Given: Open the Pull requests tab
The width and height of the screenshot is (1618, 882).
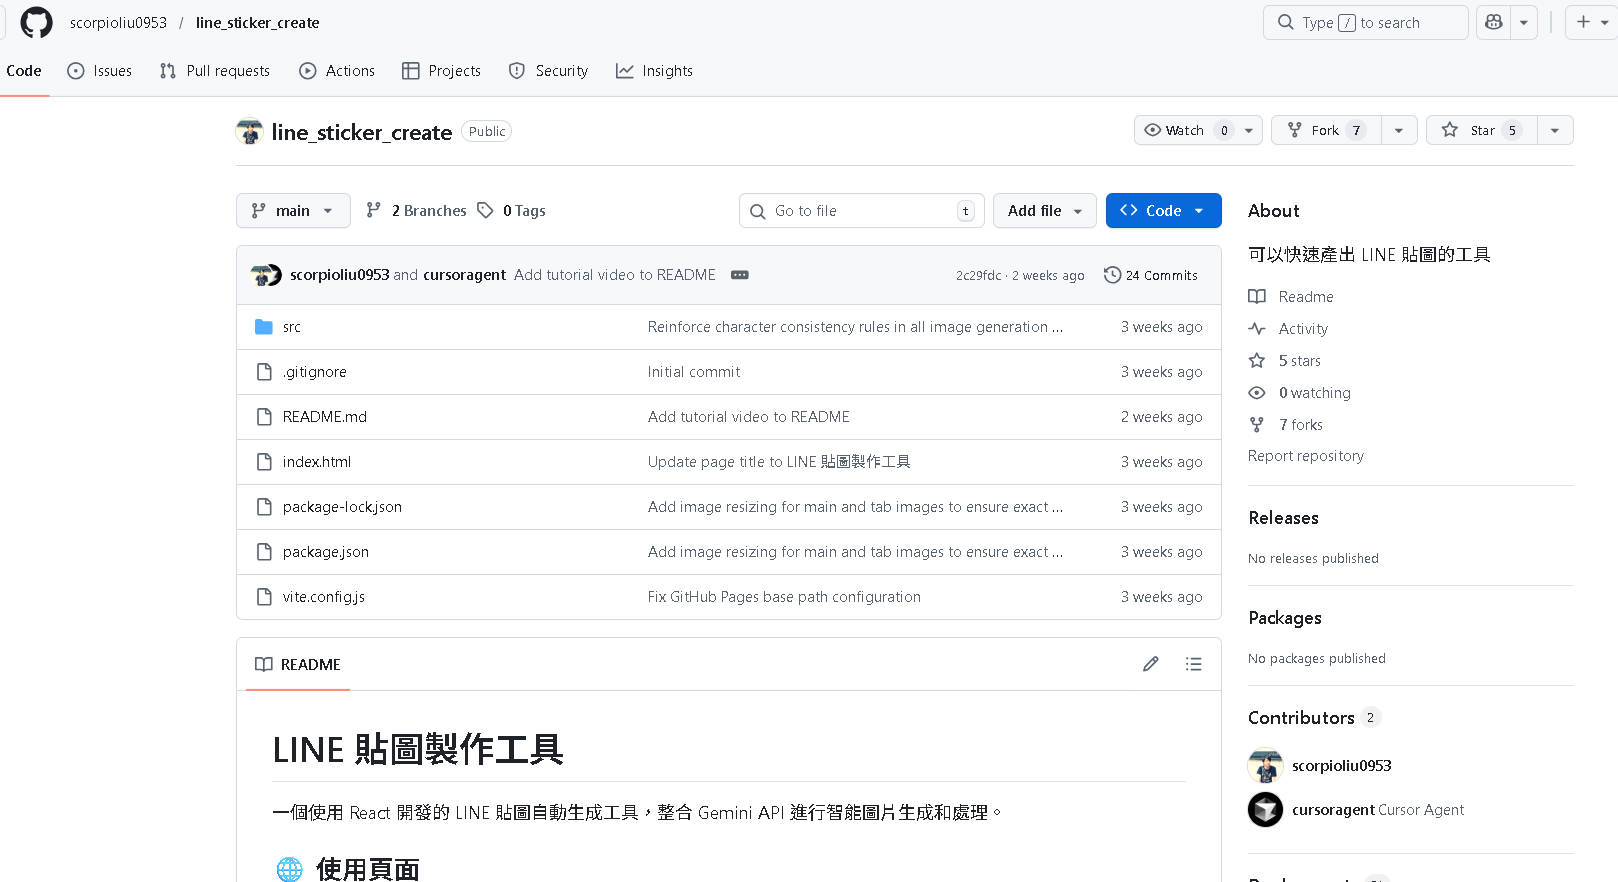Looking at the screenshot, I should tap(215, 71).
